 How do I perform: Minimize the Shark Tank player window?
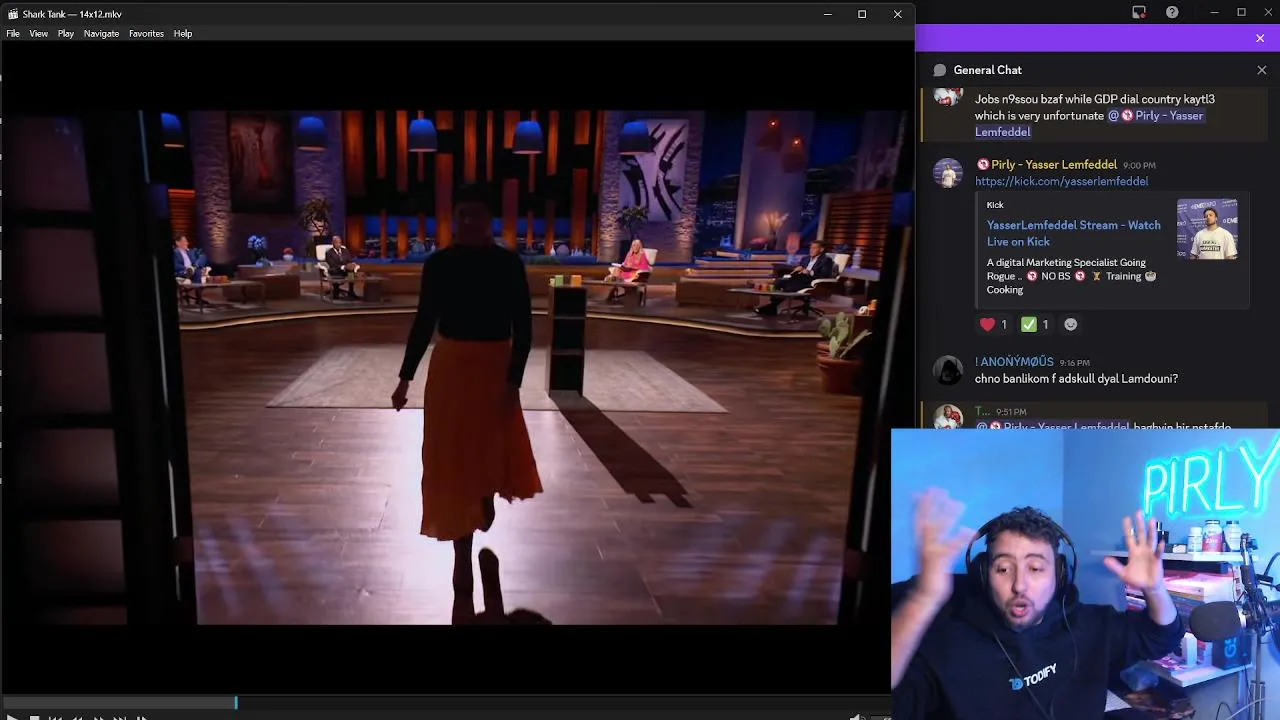(x=827, y=14)
